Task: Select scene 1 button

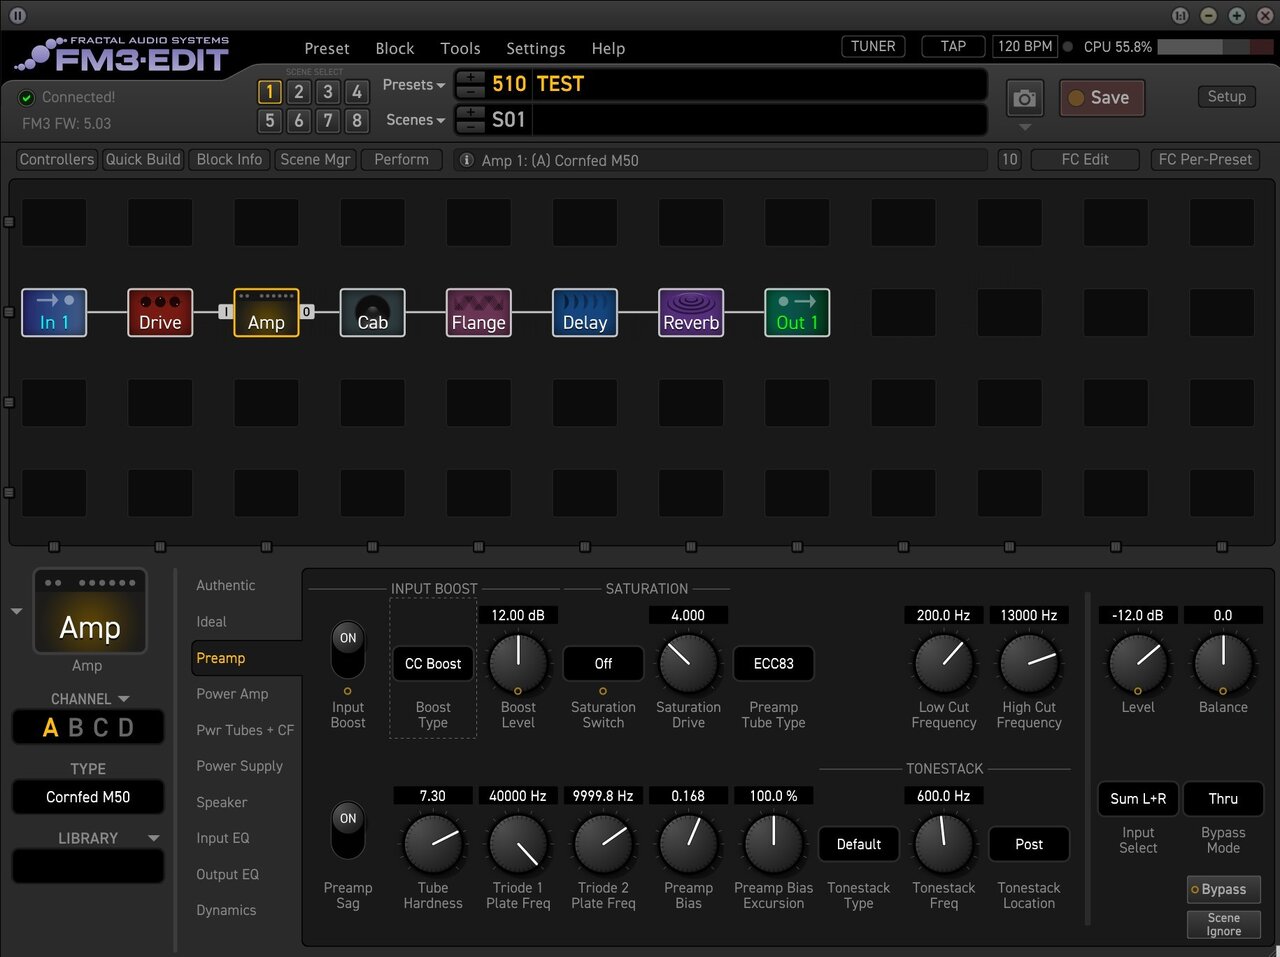Action: pos(269,92)
